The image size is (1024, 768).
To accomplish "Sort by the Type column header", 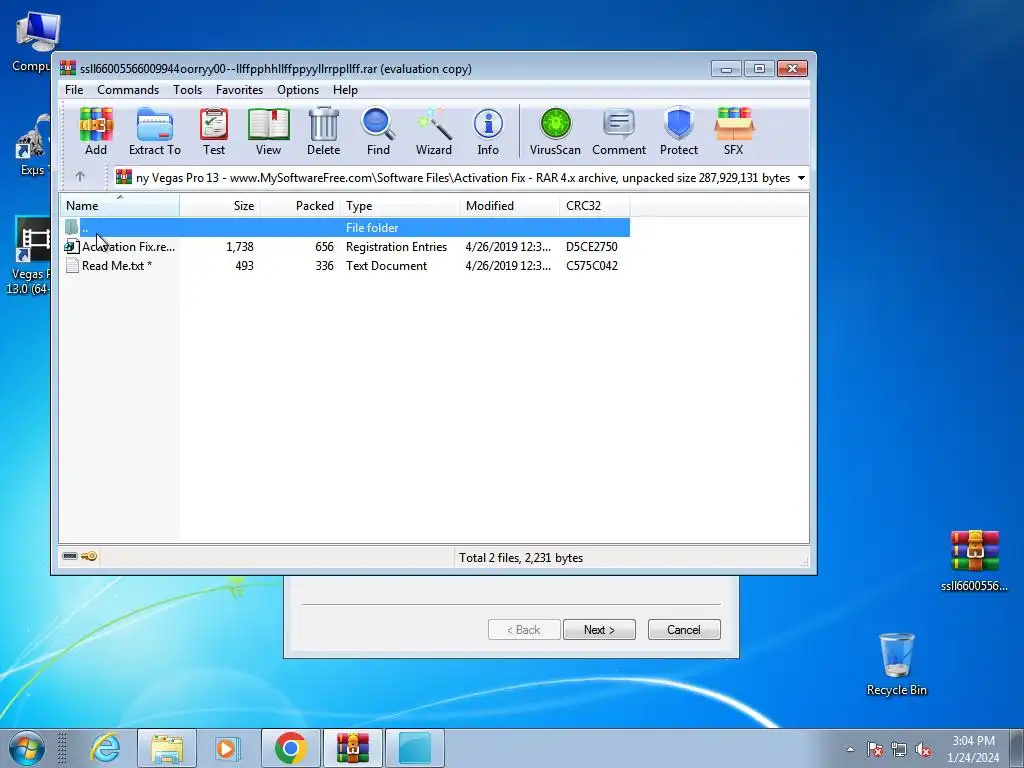I will tap(400, 206).
